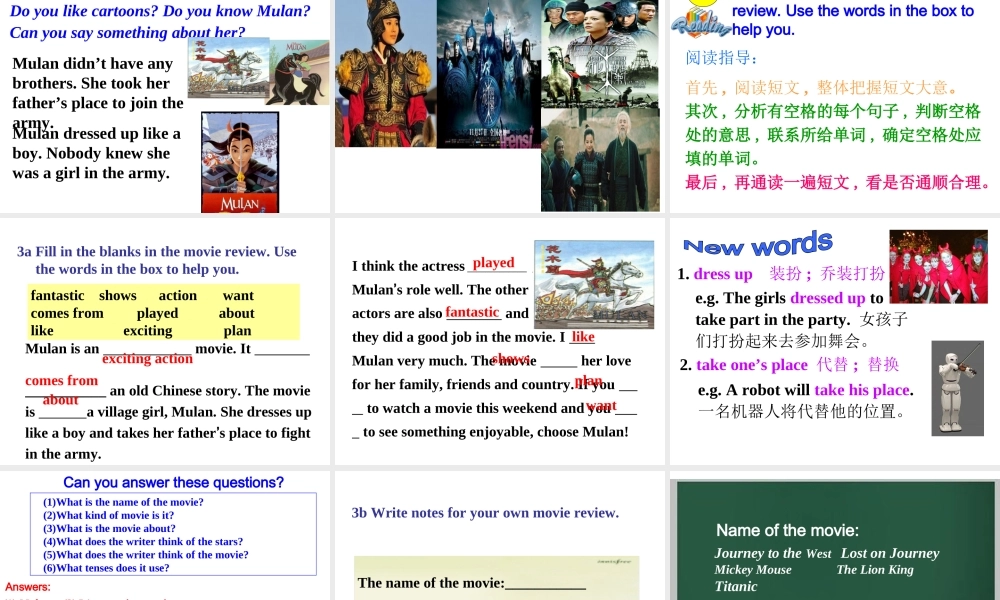Click the blank after 'The name of the movie:'

point(545,584)
